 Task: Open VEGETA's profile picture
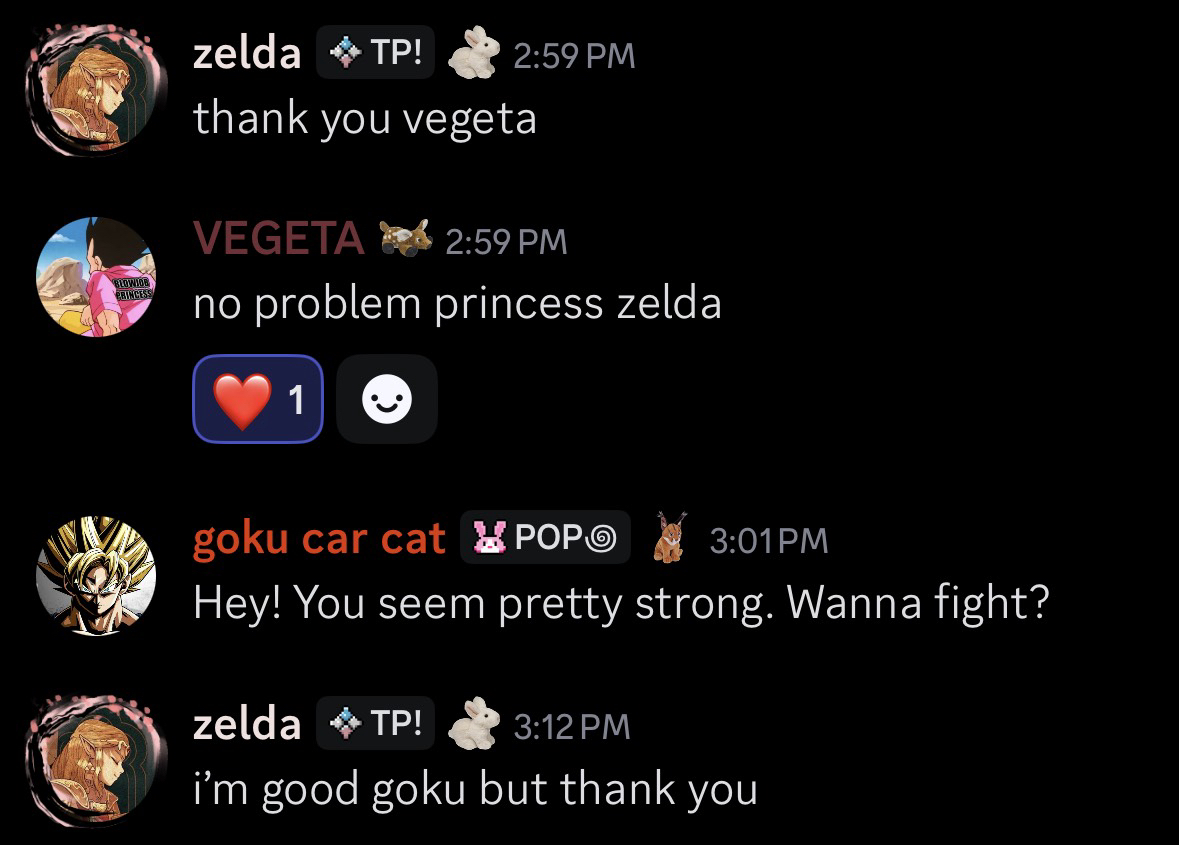pos(96,276)
